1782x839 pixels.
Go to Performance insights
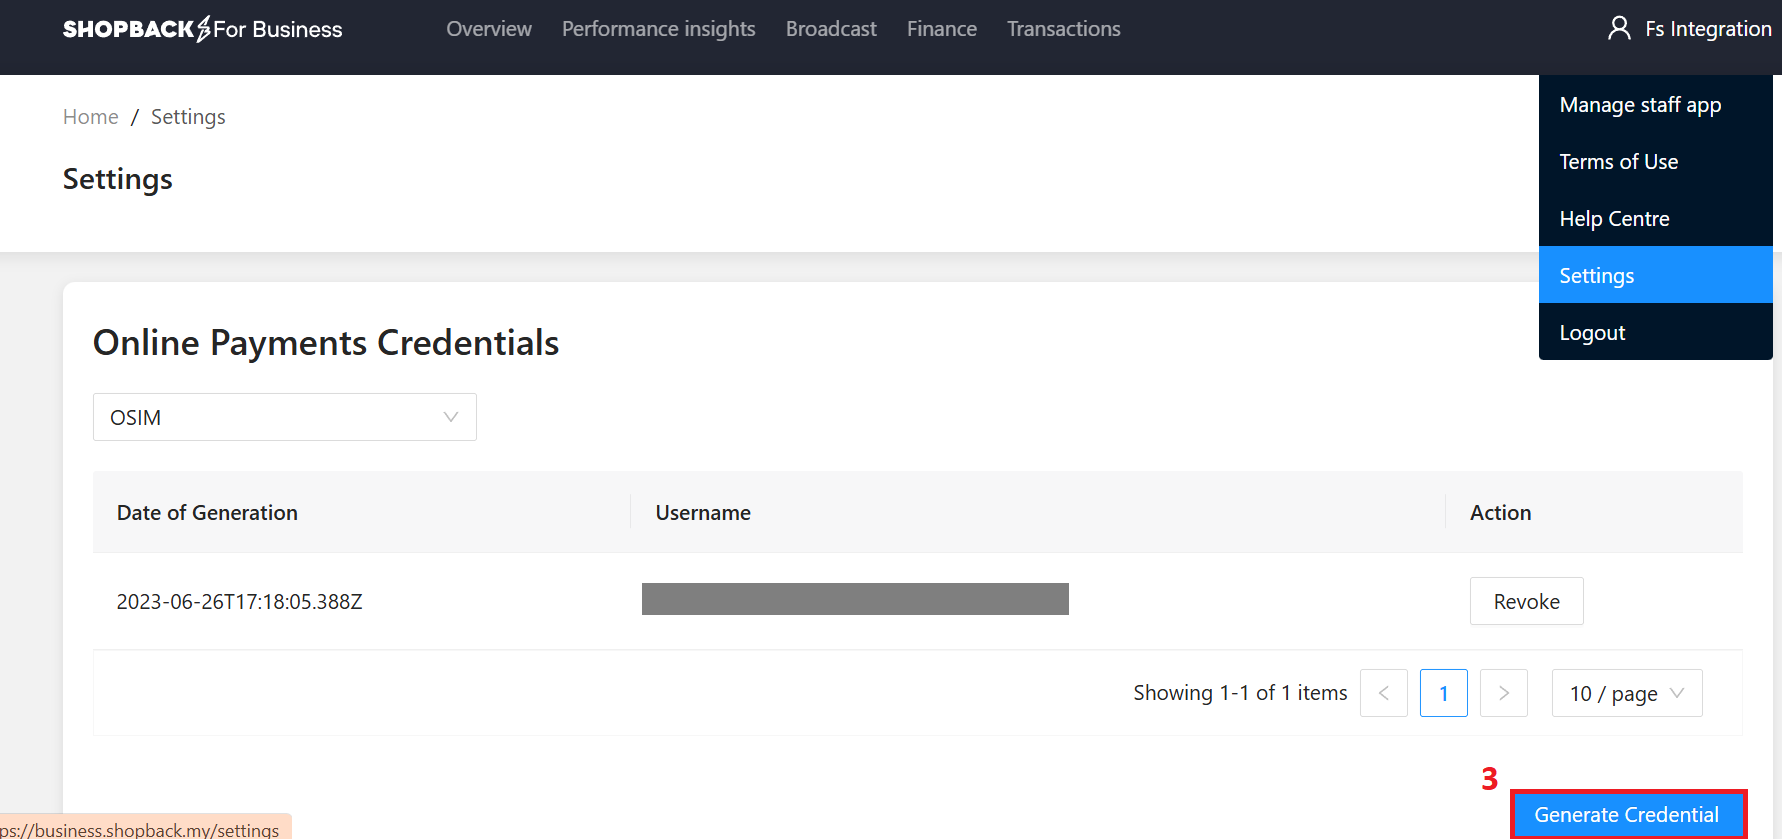coord(659,29)
